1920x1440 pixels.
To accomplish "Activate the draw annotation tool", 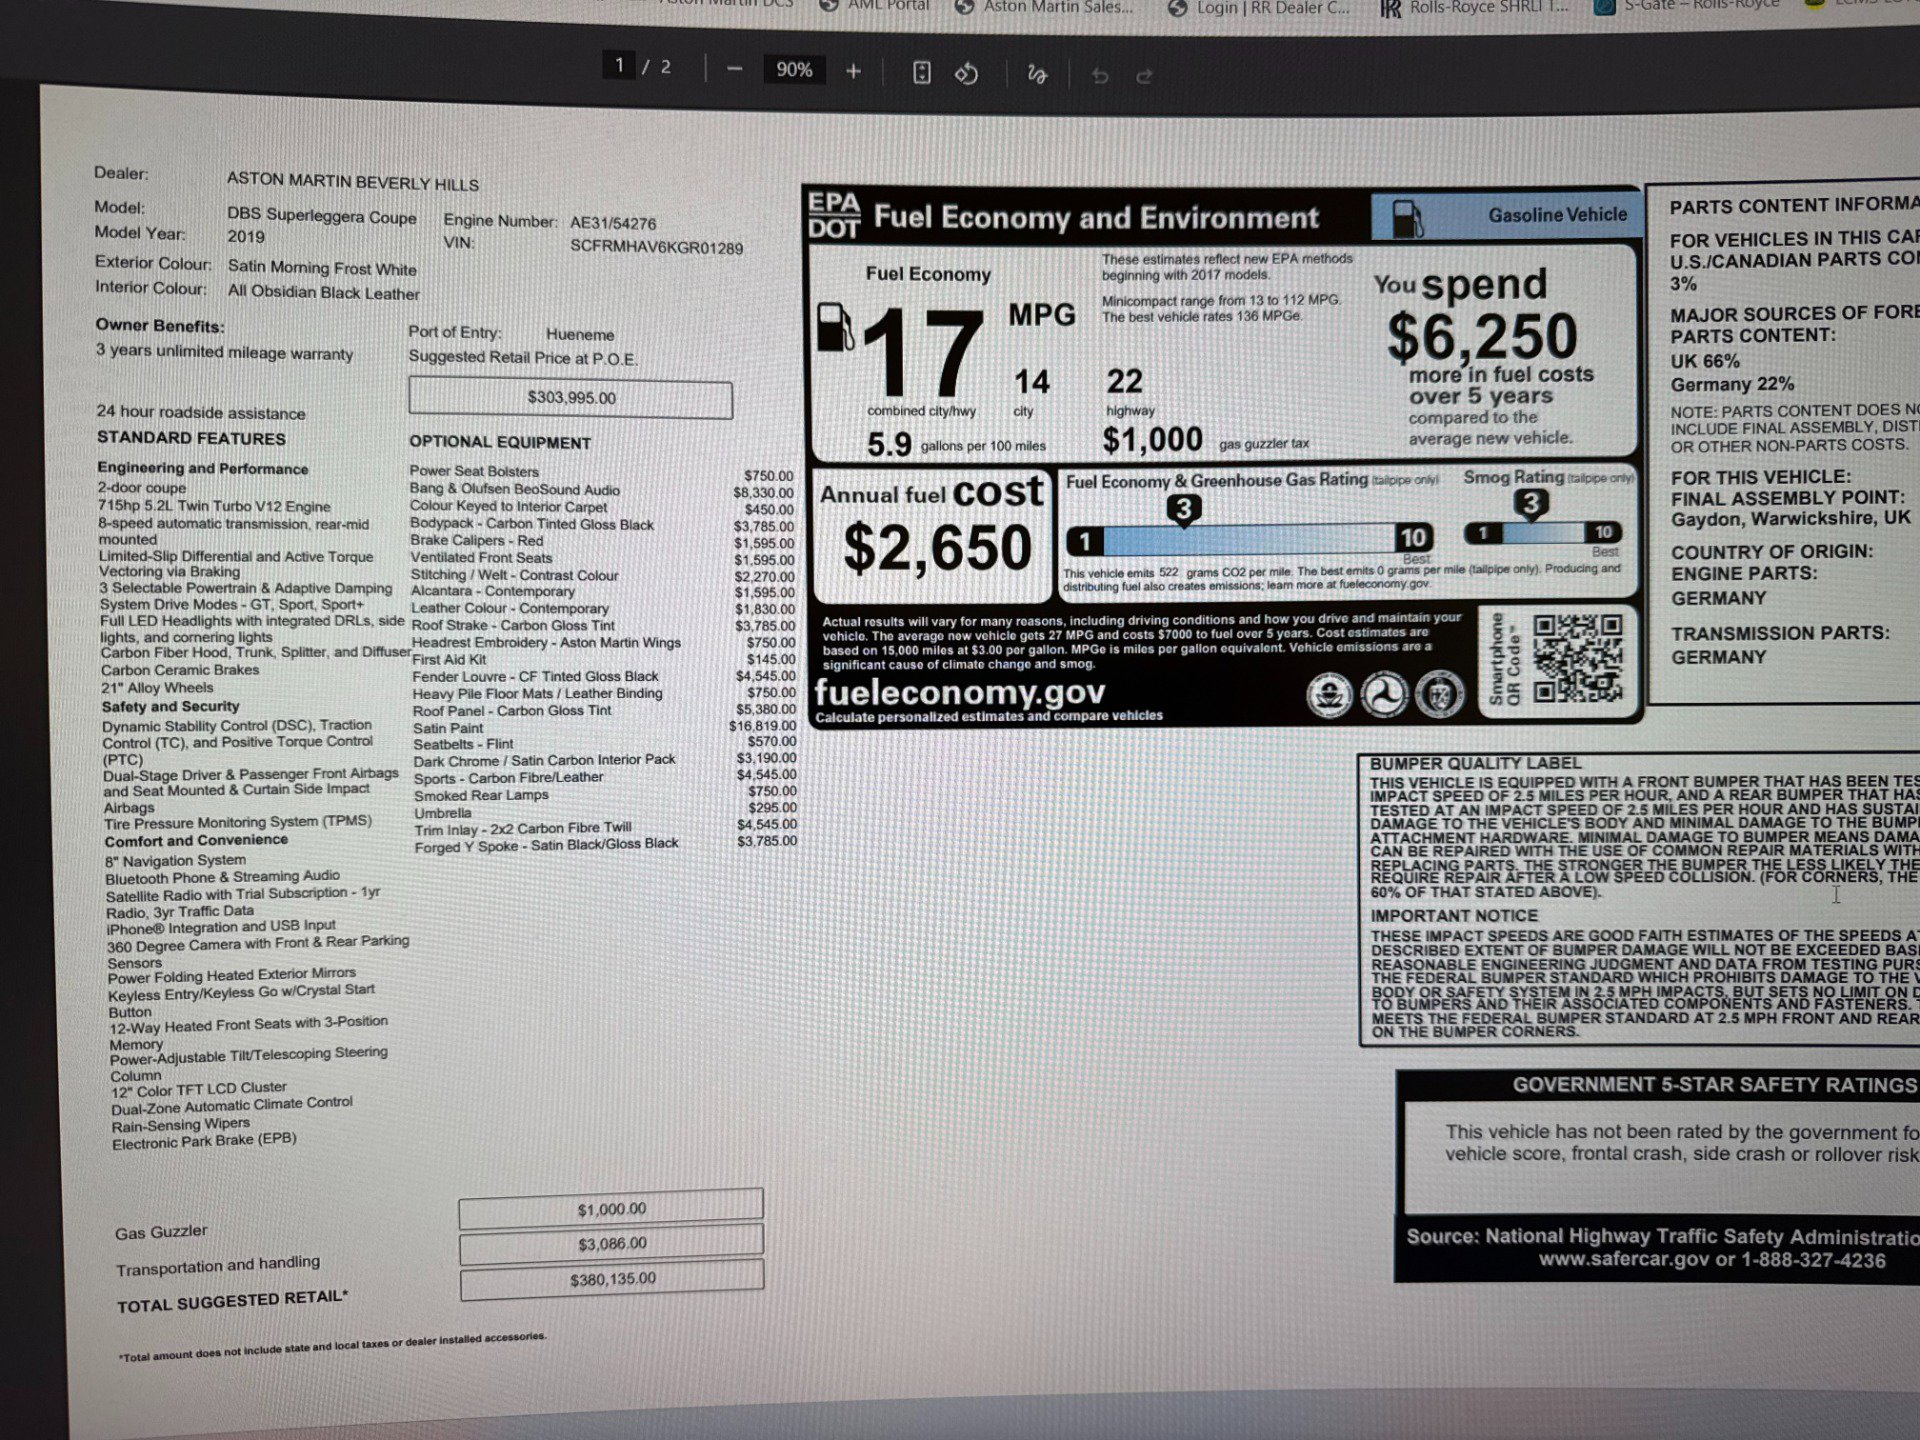I will (x=1037, y=74).
